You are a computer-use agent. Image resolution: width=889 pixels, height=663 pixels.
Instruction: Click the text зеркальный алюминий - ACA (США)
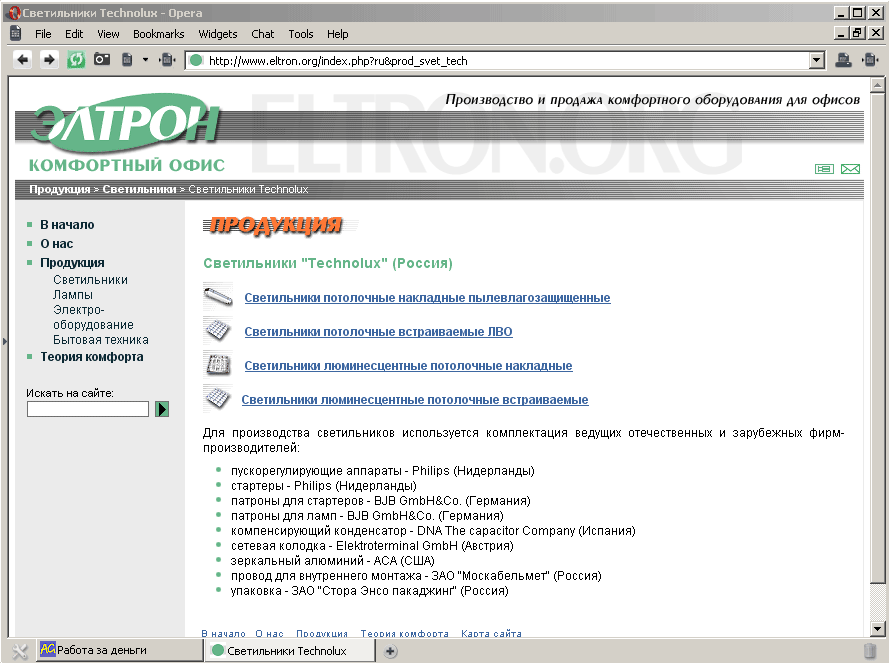(333, 561)
